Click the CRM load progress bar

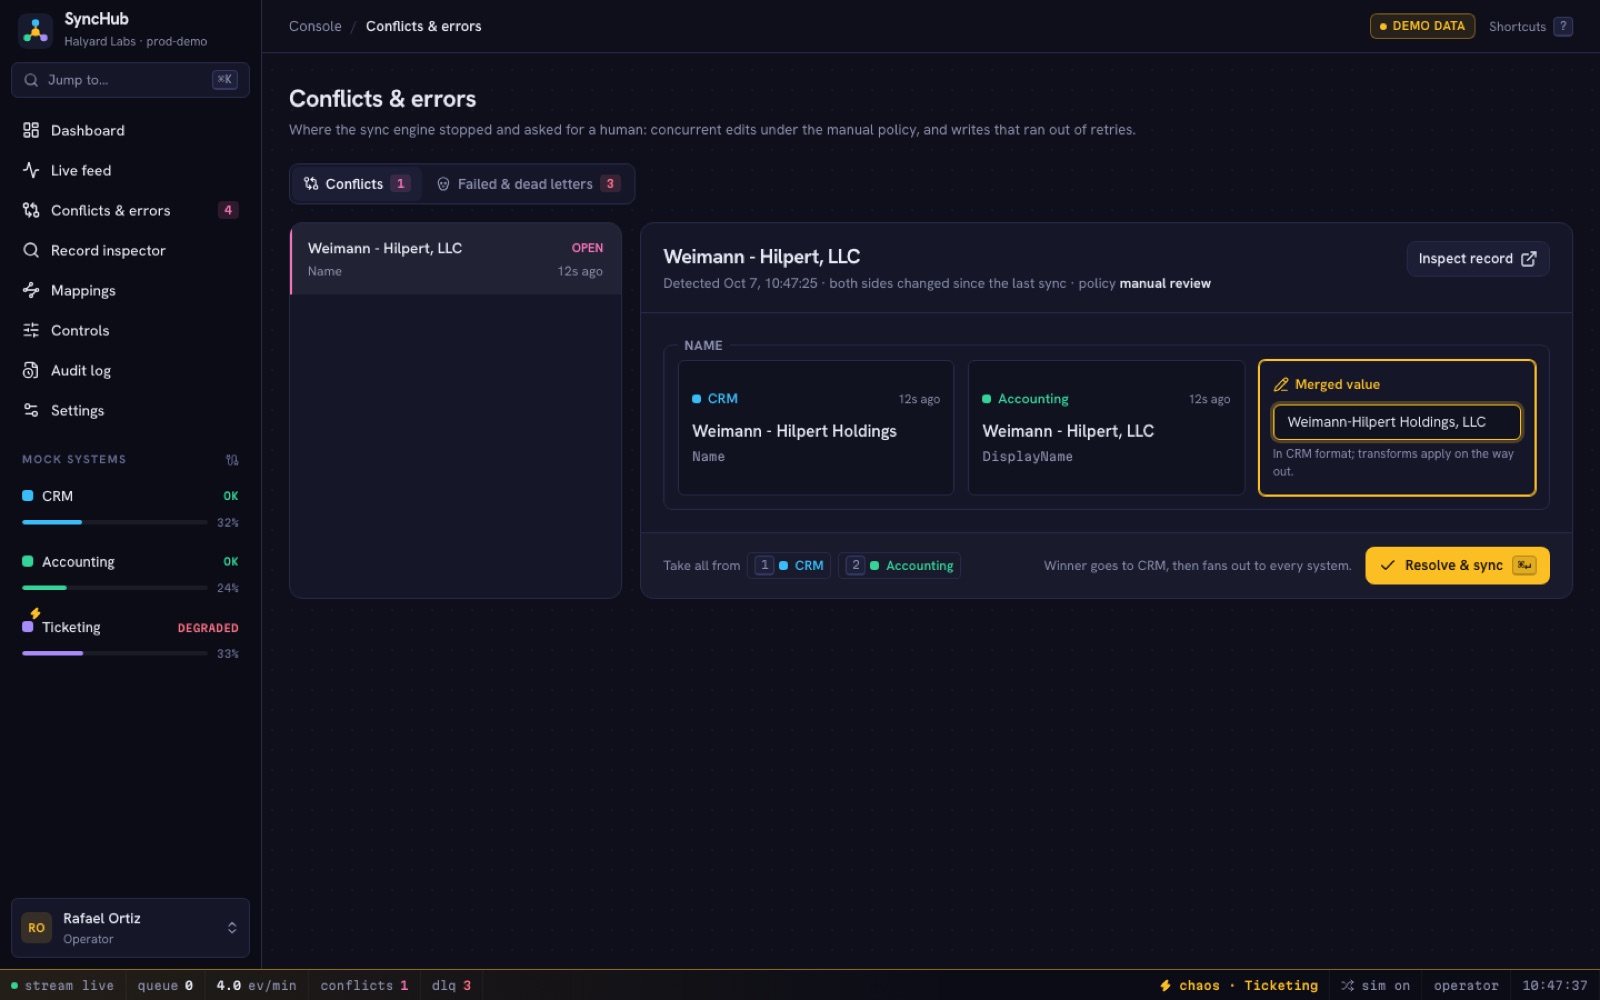115,522
